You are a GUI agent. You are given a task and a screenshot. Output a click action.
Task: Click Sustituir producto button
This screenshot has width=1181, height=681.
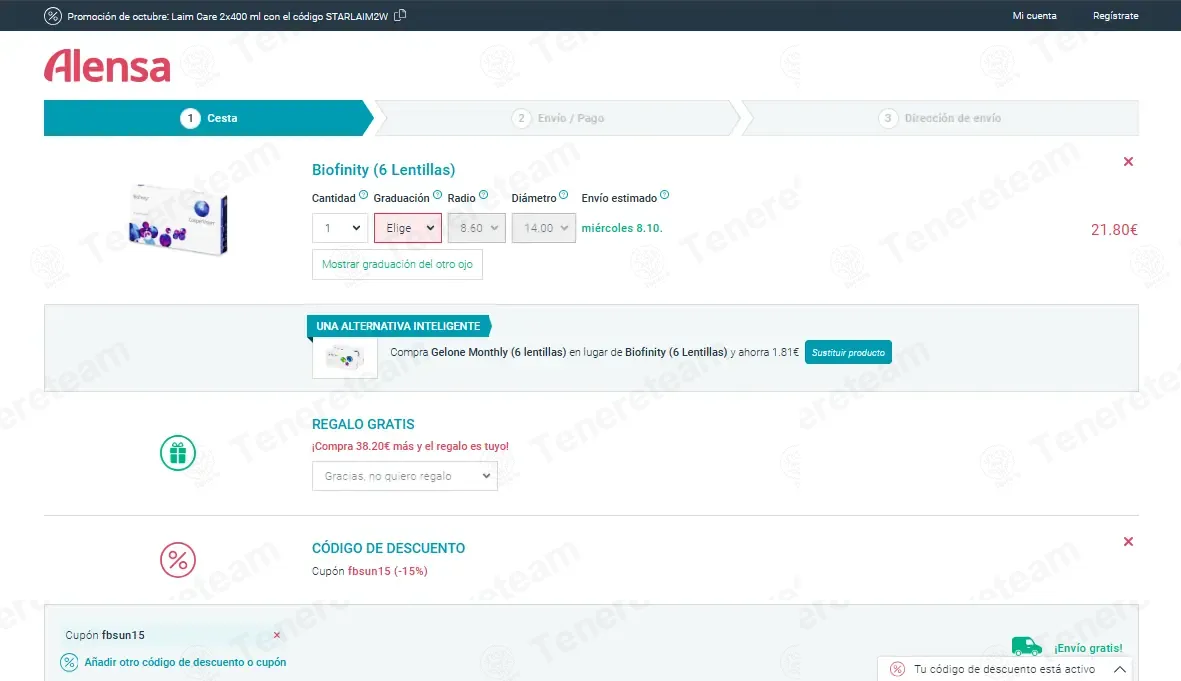coord(848,353)
